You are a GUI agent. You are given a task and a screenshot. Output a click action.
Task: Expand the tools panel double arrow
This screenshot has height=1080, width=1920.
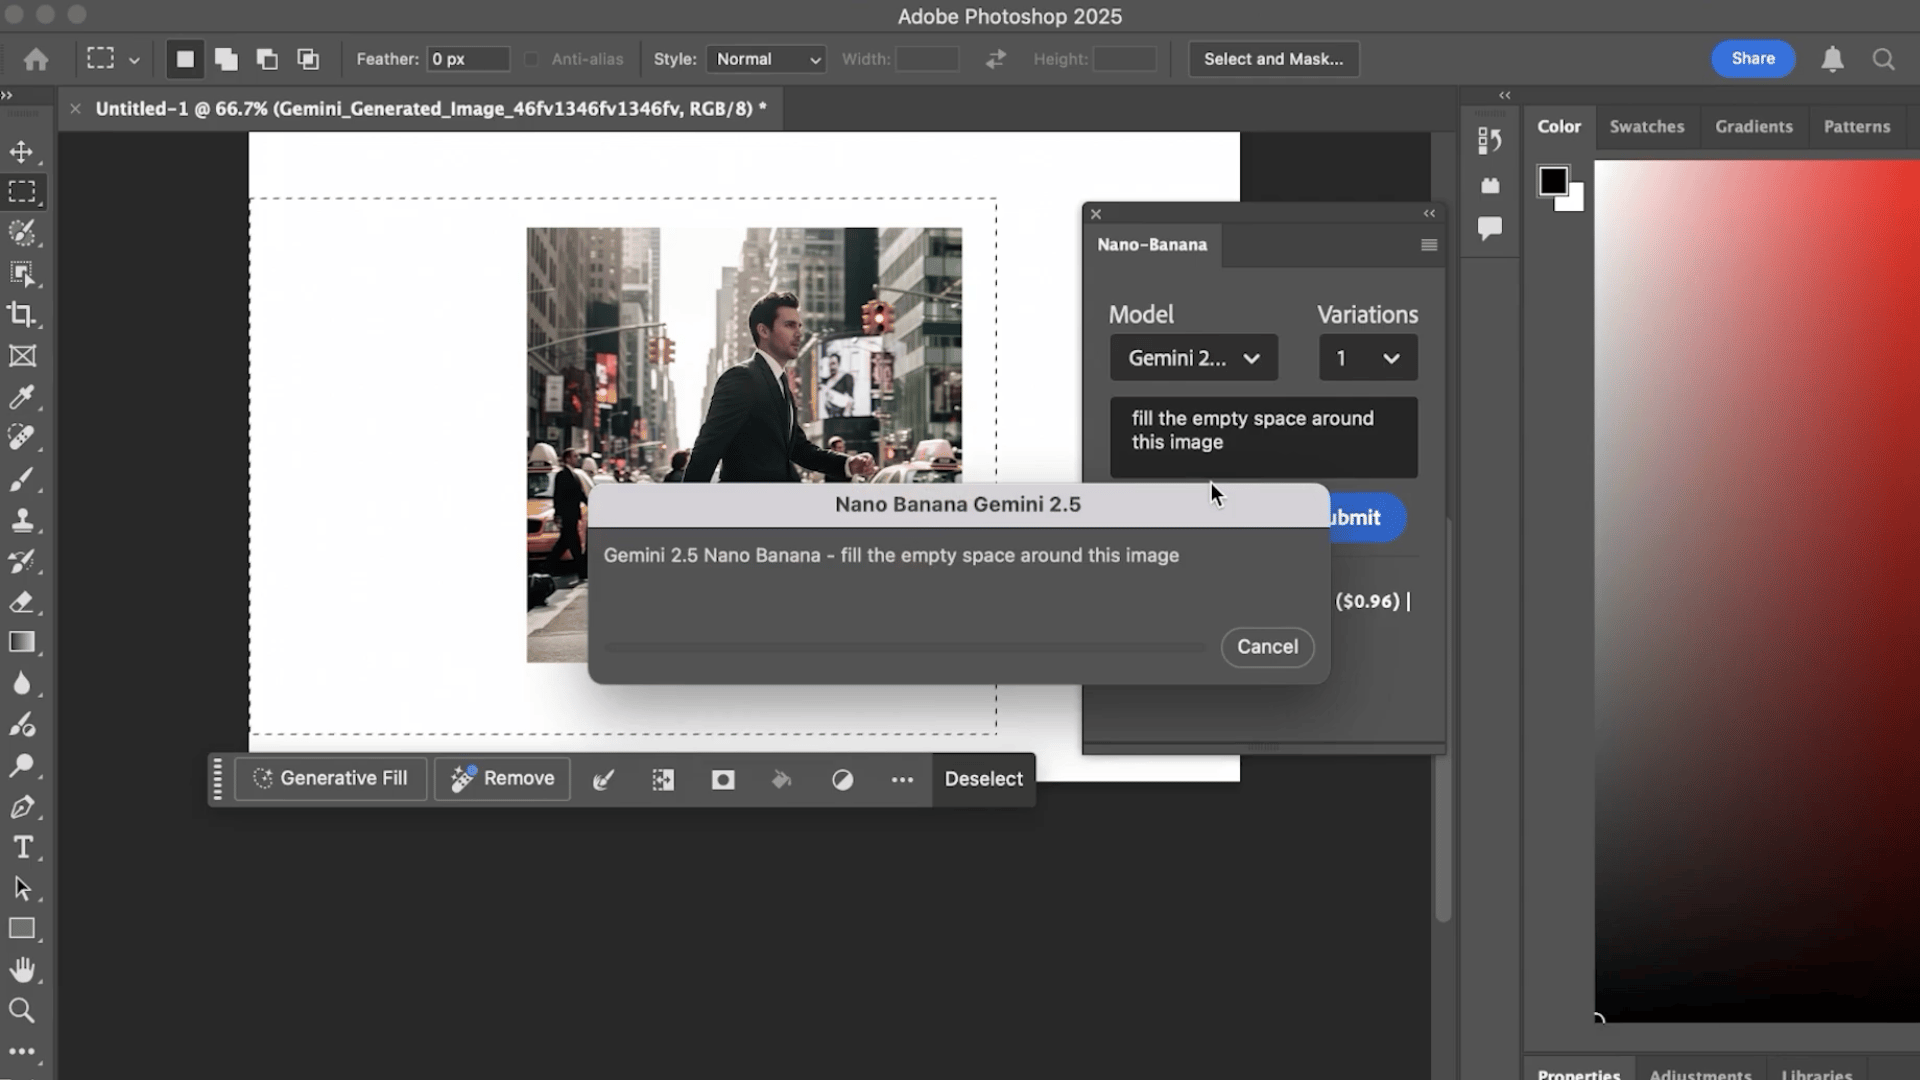point(7,95)
